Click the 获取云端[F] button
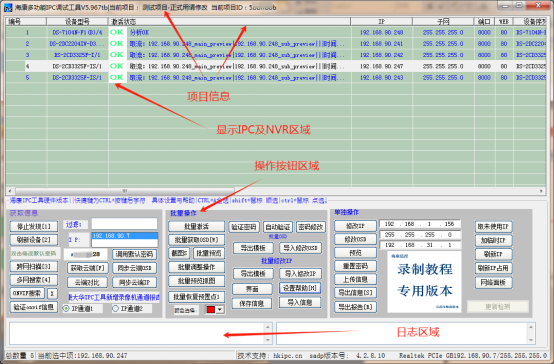The width and height of the screenshot is (554, 364). [x=87, y=268]
